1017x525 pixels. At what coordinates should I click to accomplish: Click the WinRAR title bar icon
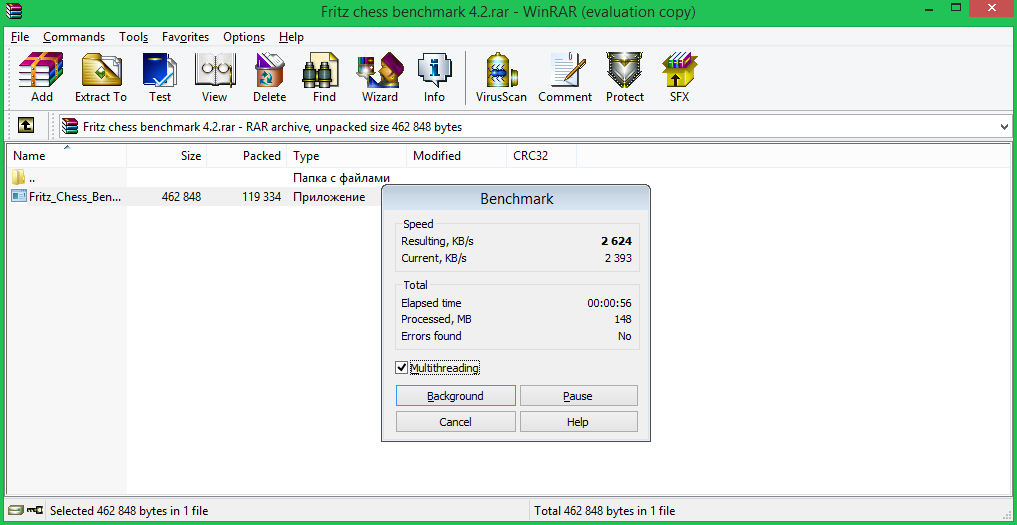point(13,11)
